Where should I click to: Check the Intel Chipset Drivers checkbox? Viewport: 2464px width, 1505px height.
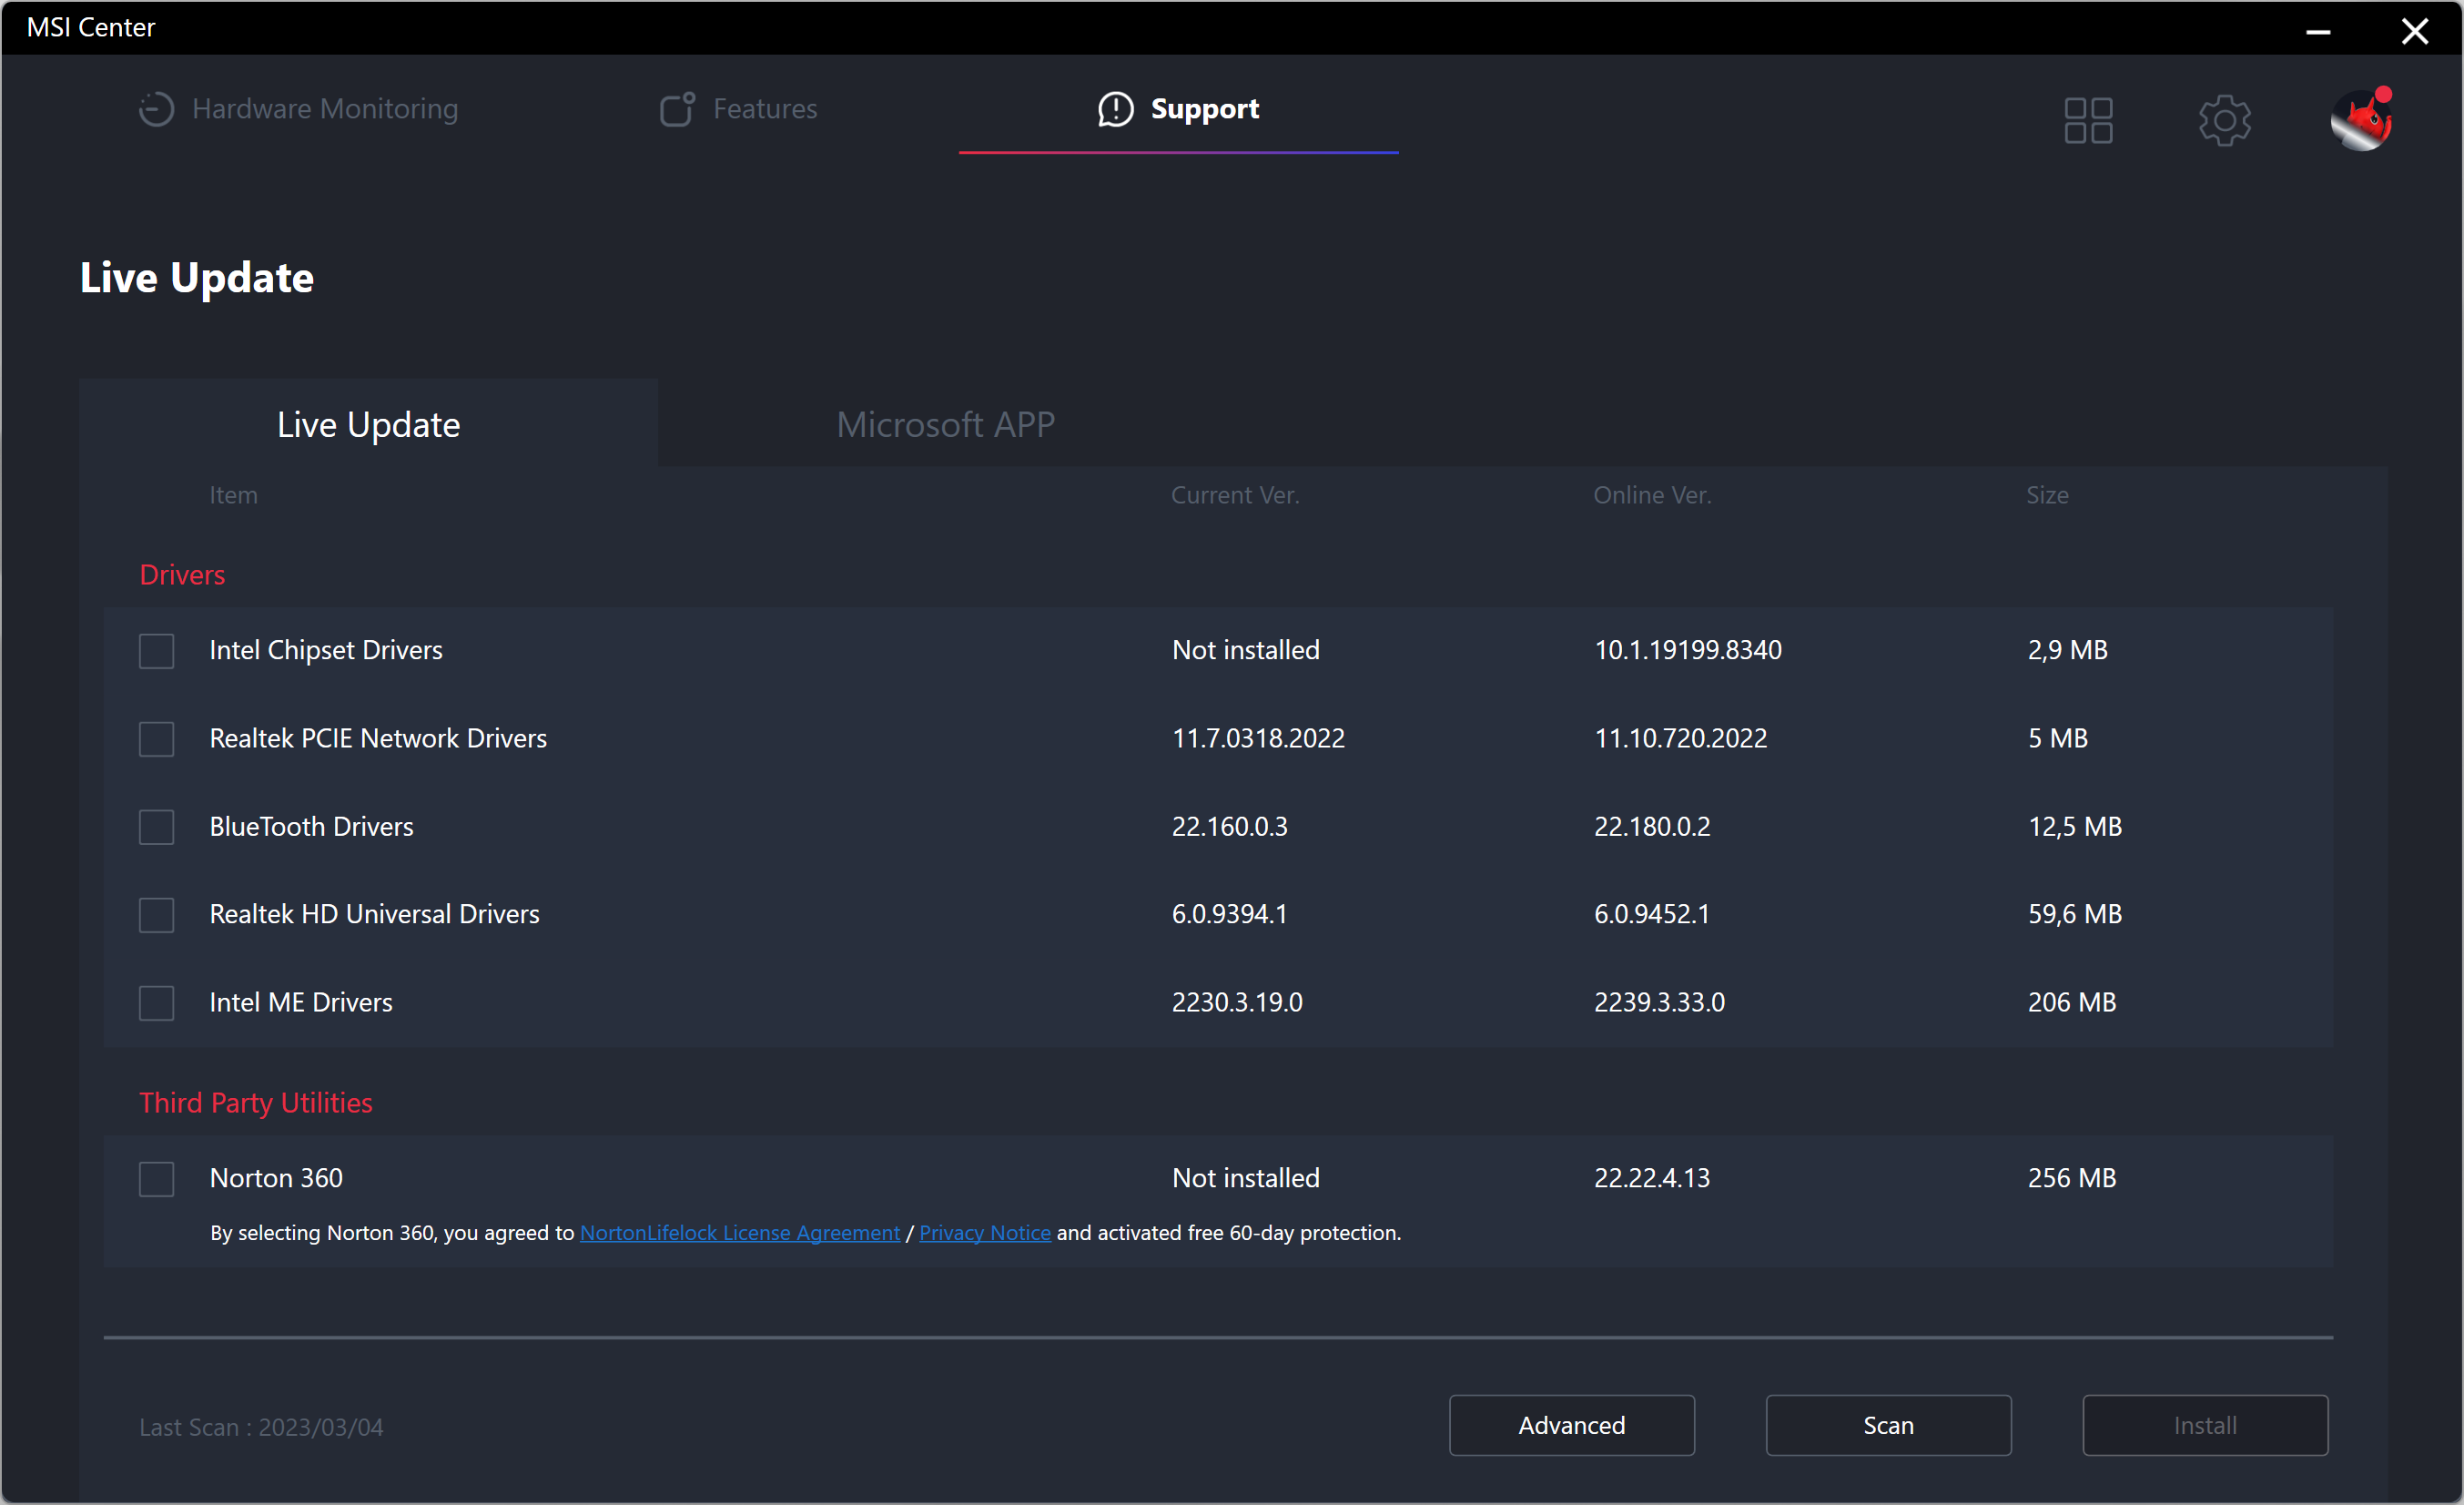[x=157, y=651]
